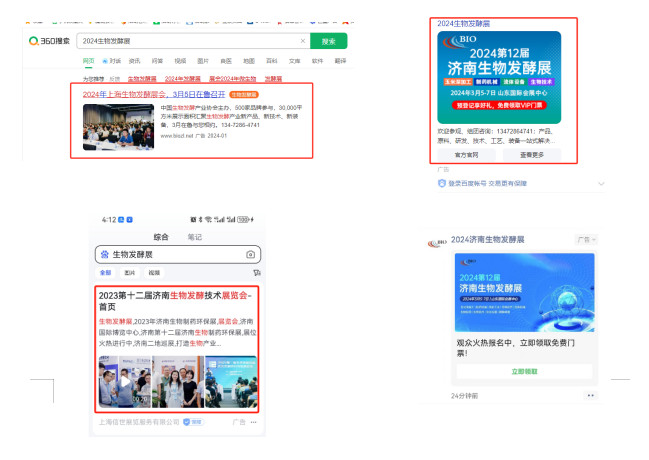Click the 查看更多 button
This screenshot has width=649, height=460.
tap(532, 155)
